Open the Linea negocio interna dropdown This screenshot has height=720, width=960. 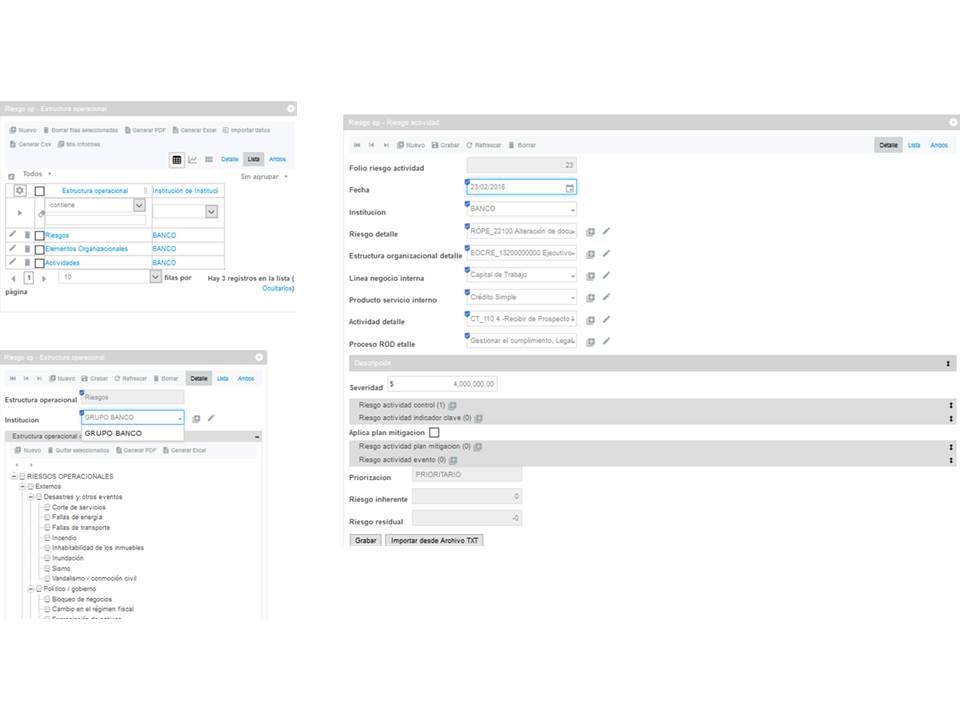tap(521, 275)
